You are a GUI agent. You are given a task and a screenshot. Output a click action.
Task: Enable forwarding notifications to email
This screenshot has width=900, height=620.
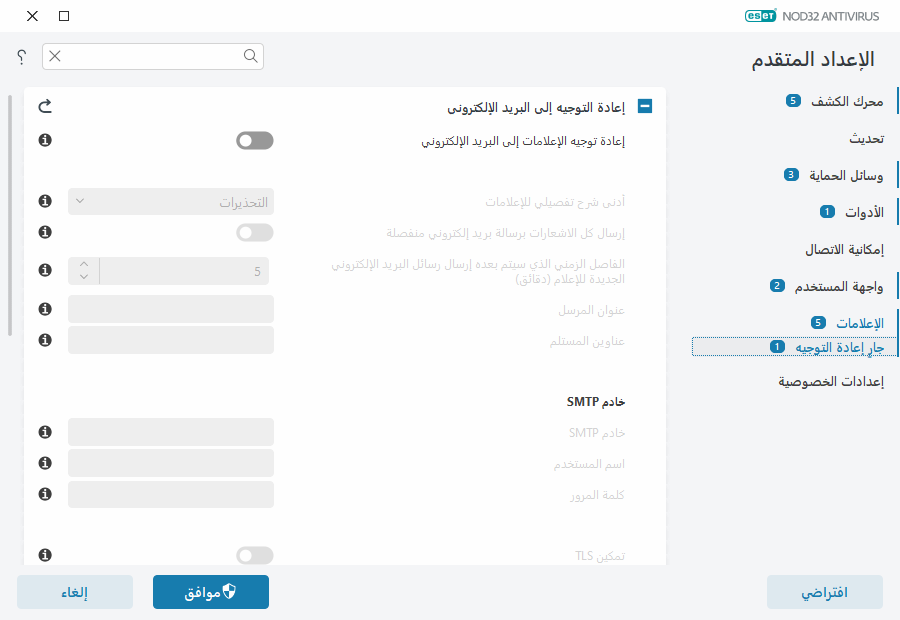[254, 140]
